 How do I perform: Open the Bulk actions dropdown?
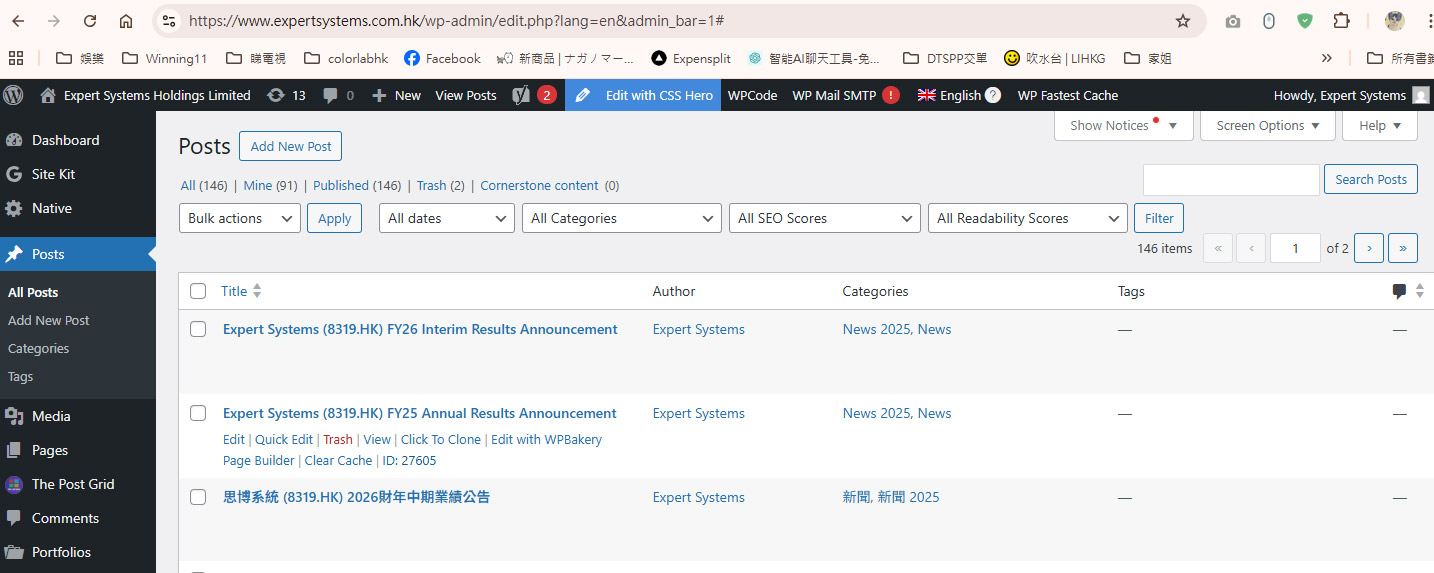coord(240,218)
